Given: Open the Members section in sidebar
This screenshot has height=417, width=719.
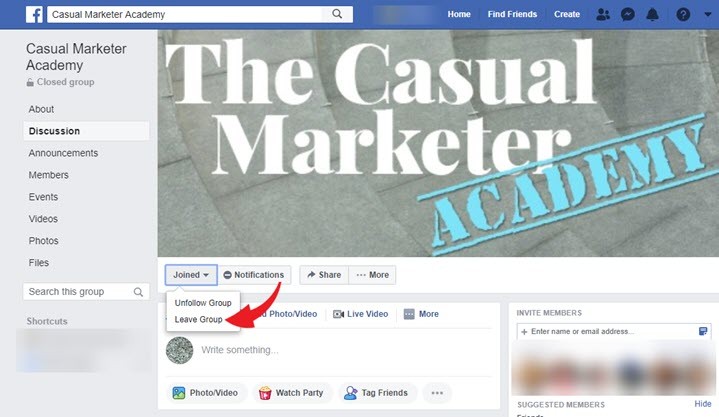Looking at the screenshot, I should (x=48, y=175).
